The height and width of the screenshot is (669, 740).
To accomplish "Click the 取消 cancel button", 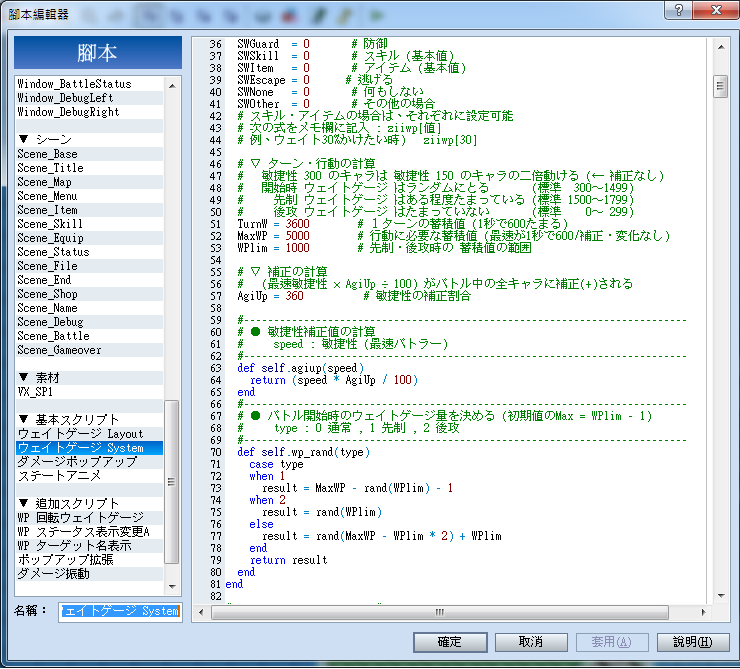I will tap(531, 642).
